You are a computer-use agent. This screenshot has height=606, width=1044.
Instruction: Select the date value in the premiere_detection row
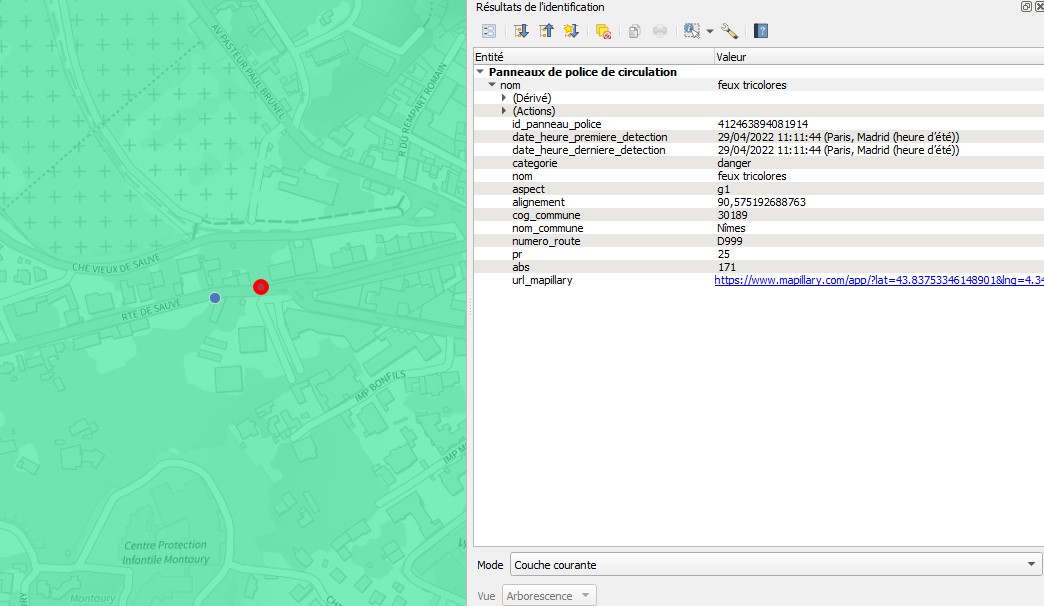coord(838,137)
